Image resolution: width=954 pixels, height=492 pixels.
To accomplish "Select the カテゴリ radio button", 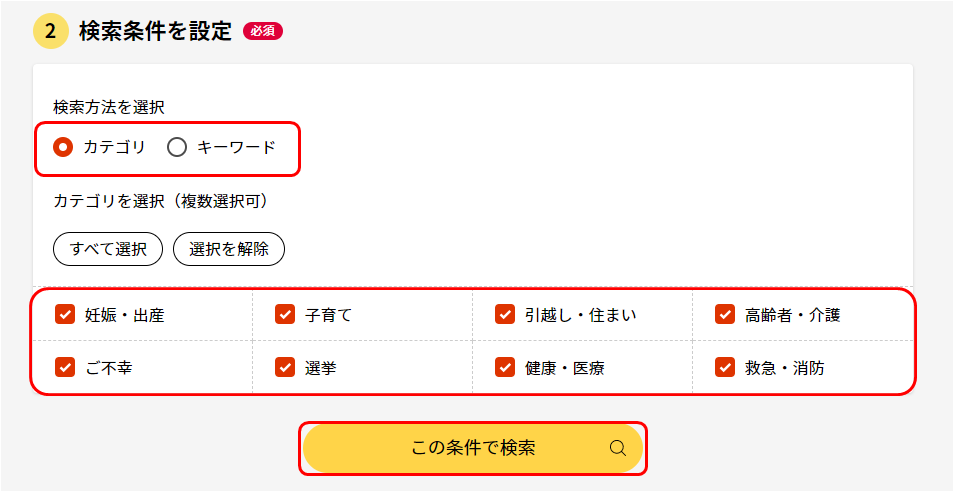I will (63, 147).
